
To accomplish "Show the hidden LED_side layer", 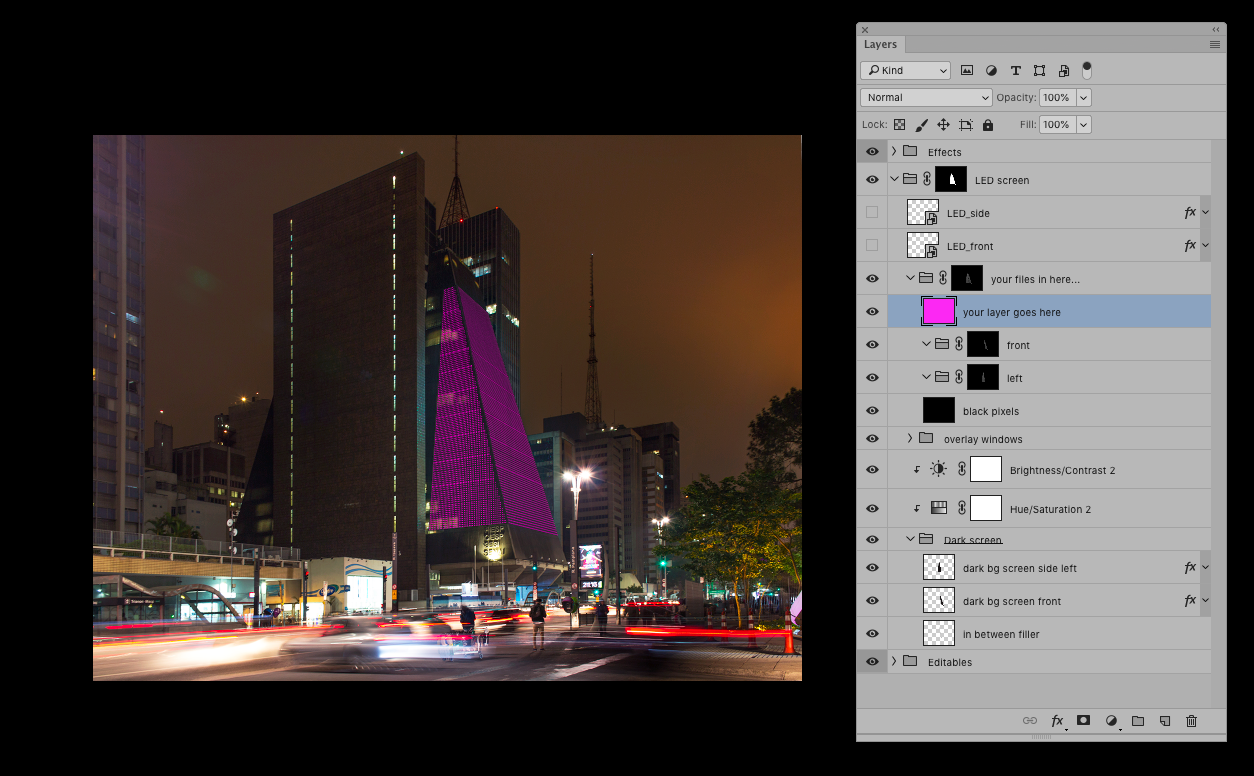I will click(872, 213).
